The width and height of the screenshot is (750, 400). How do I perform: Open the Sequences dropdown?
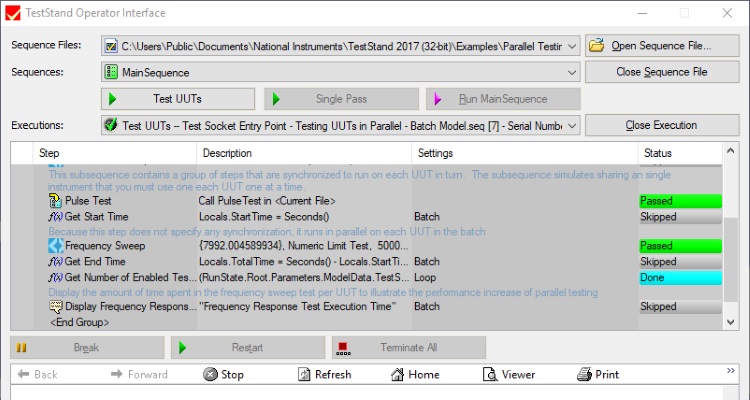point(572,73)
